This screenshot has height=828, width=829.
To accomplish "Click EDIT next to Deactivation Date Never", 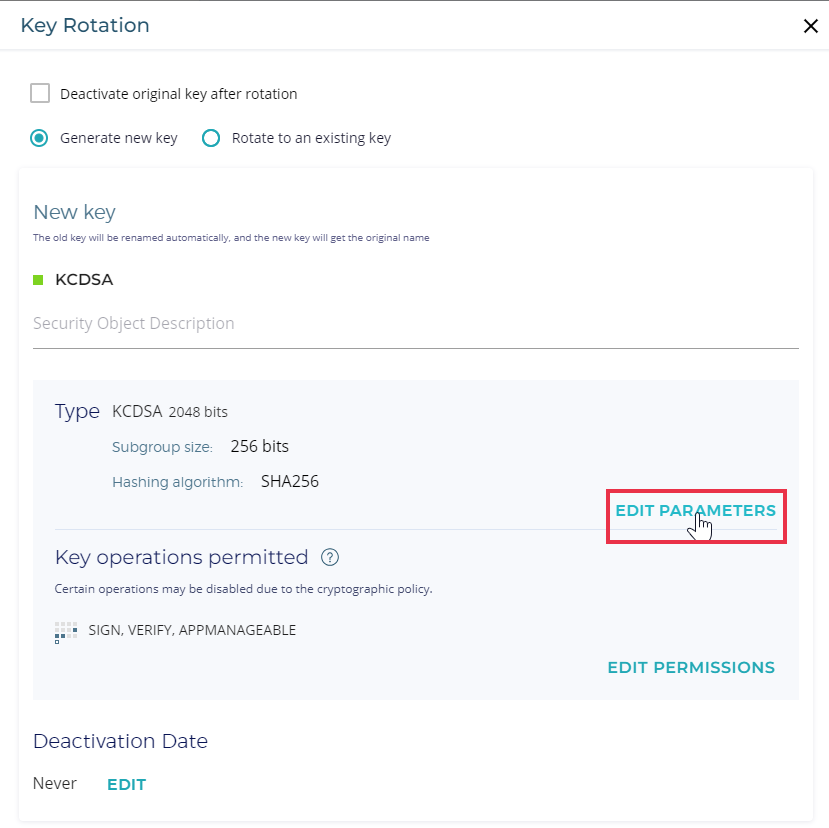I will pyautogui.click(x=126, y=785).
